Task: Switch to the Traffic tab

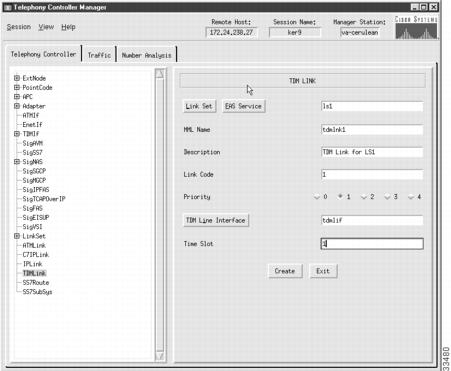Action: pos(99,55)
